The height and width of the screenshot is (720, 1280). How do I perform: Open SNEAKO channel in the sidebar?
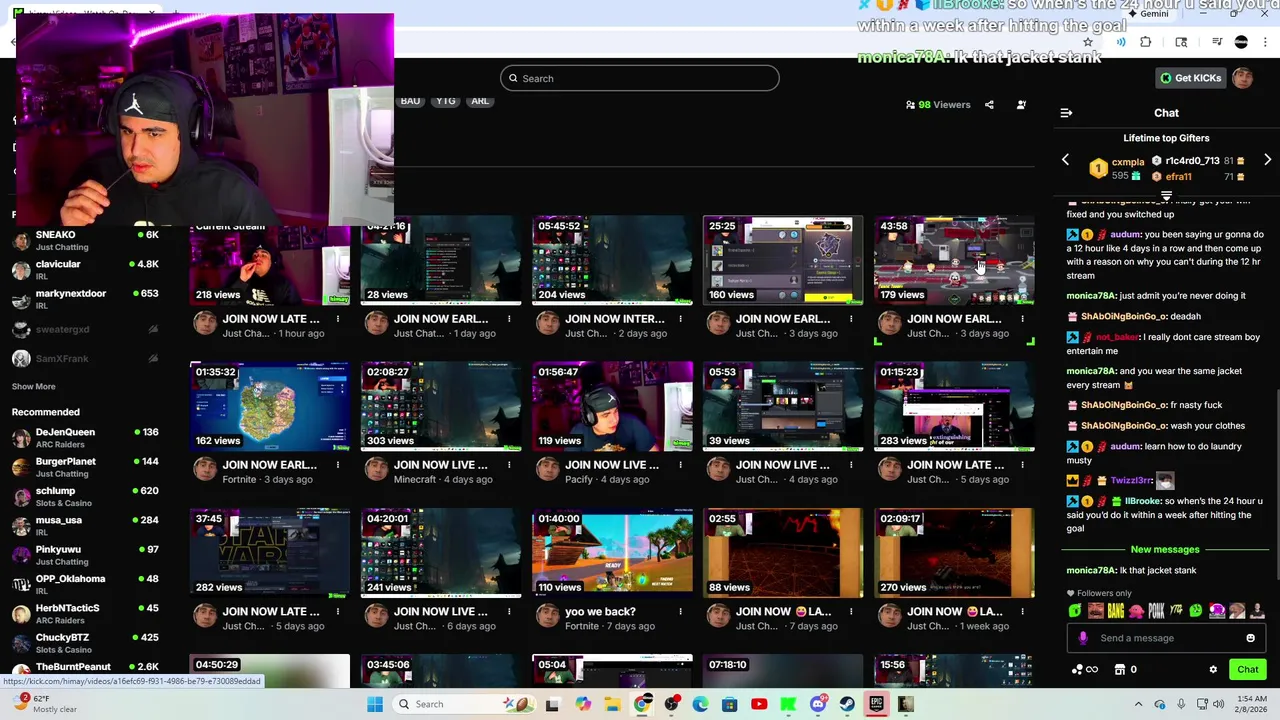[85, 240]
